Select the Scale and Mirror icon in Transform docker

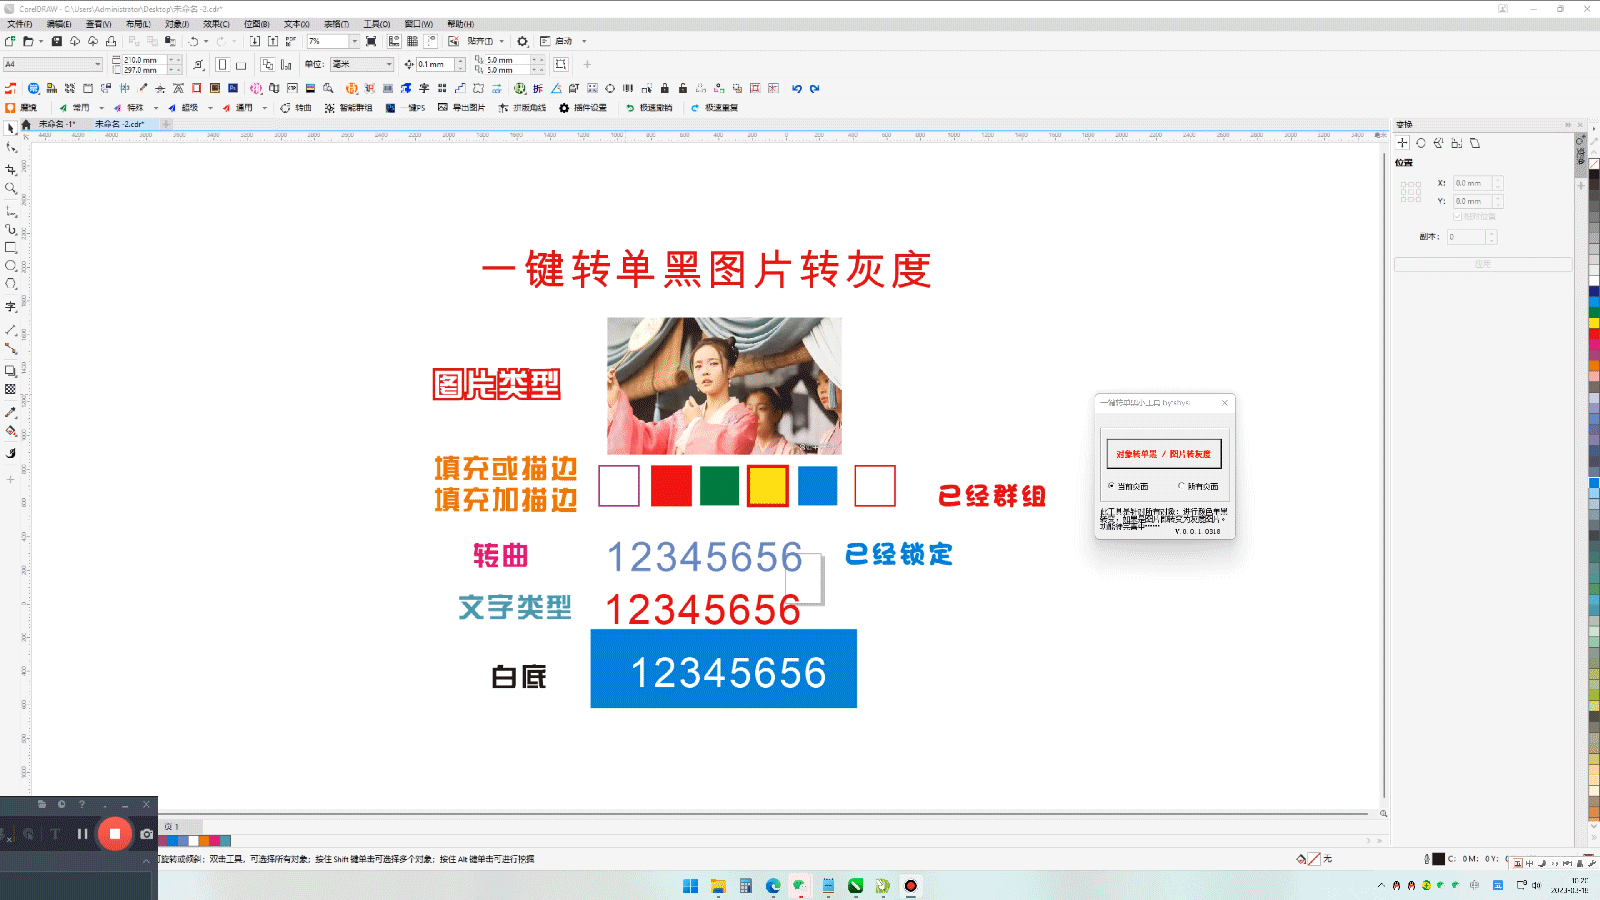[1439, 143]
